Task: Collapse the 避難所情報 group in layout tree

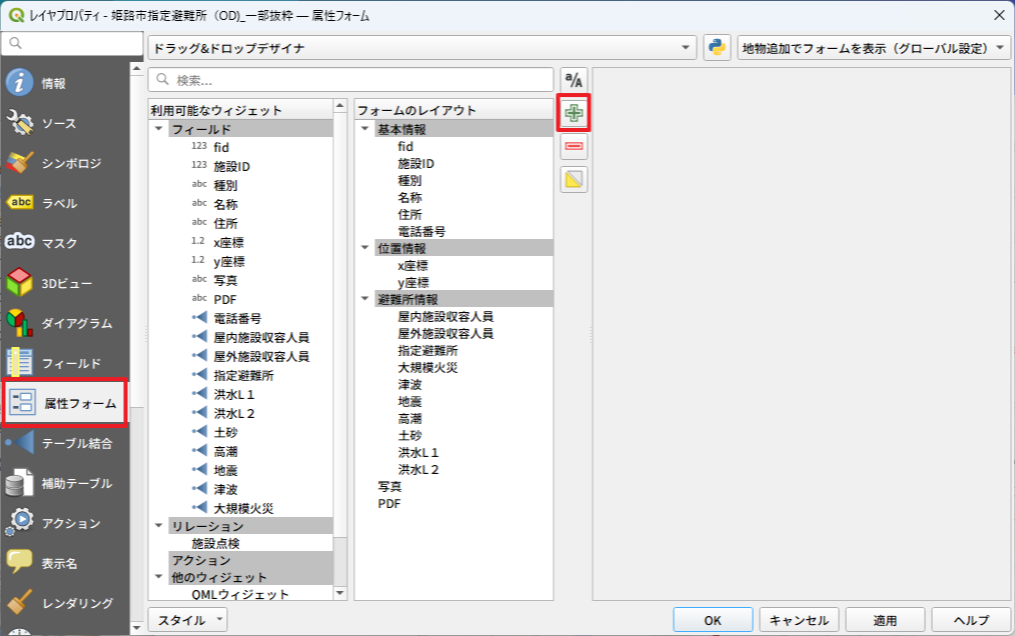Action: (x=365, y=299)
